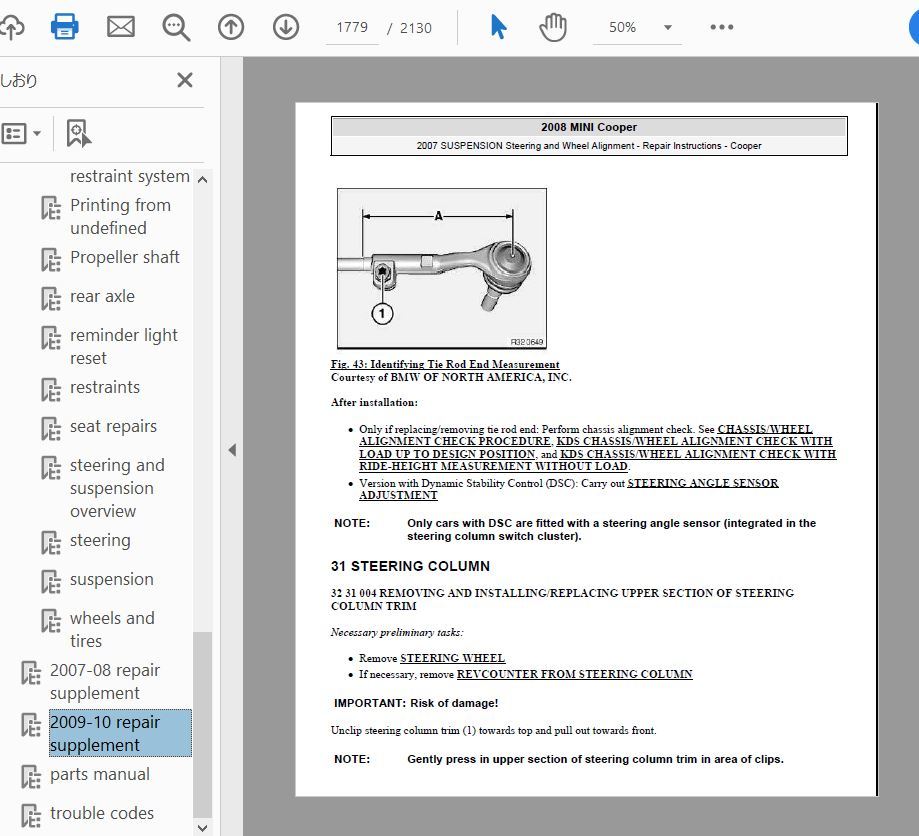Click bookmark icon beside suspension
Screen dimensions: 919x836
51,582
